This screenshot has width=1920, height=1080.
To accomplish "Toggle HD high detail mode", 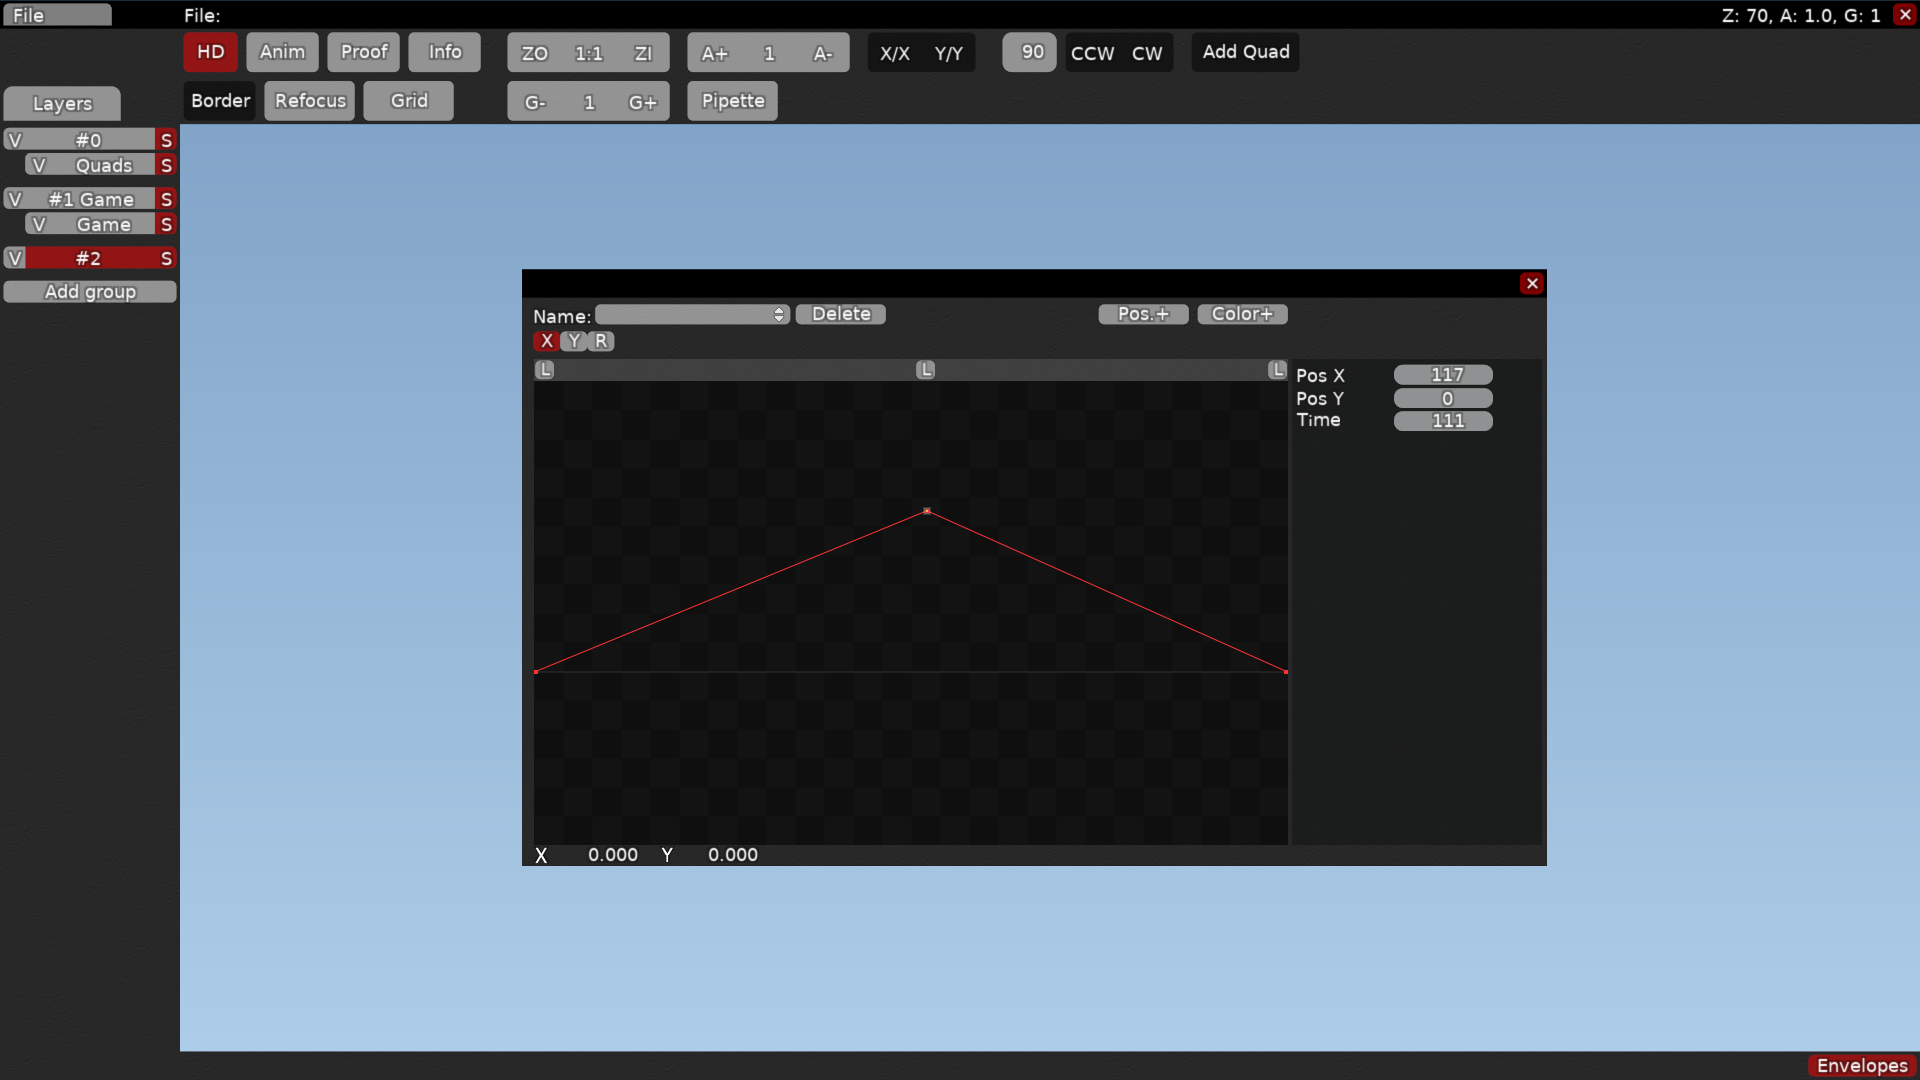I will coord(210,52).
